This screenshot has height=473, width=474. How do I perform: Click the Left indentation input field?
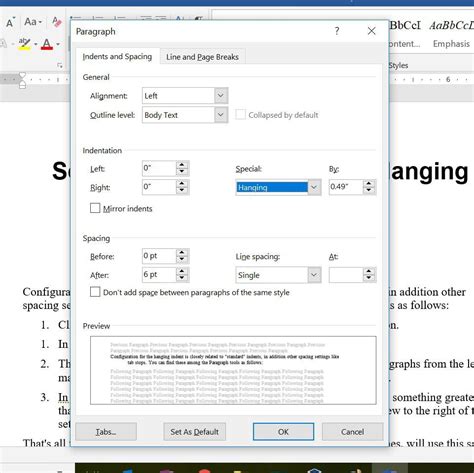click(x=159, y=168)
